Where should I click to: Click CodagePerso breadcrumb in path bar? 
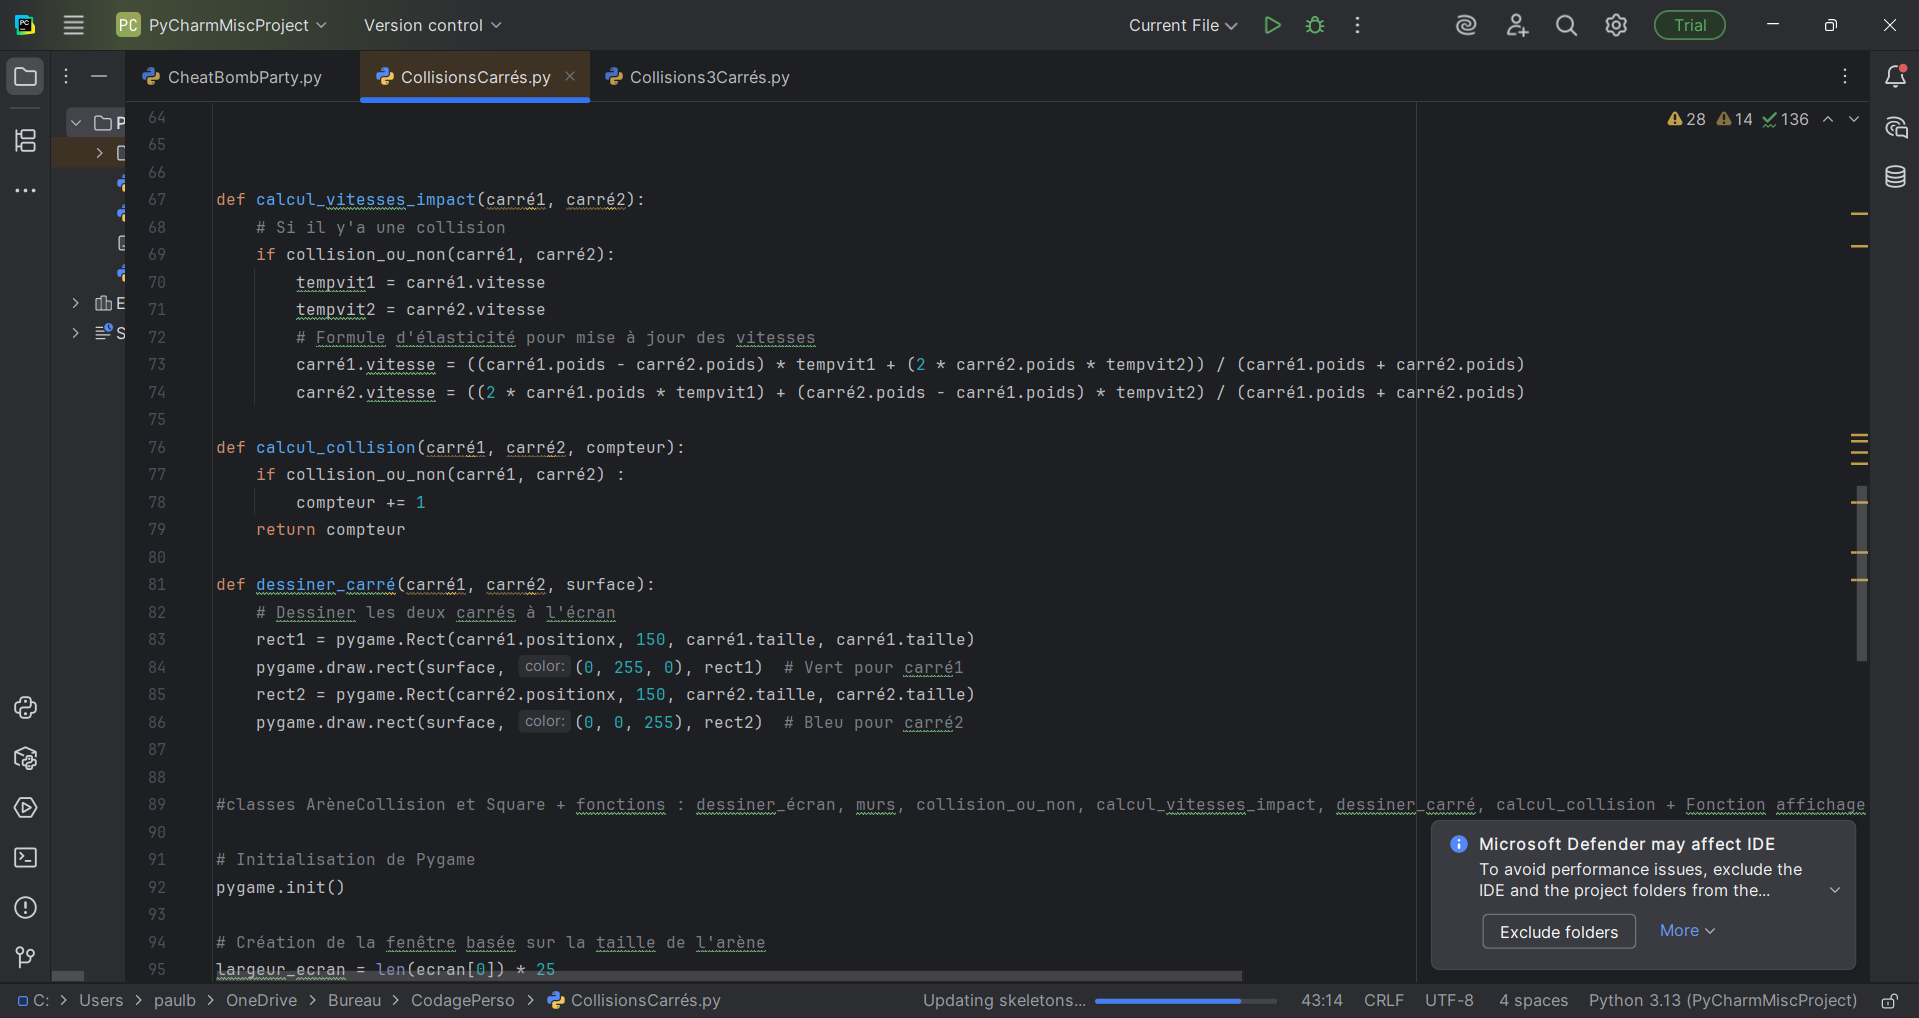tap(462, 1000)
